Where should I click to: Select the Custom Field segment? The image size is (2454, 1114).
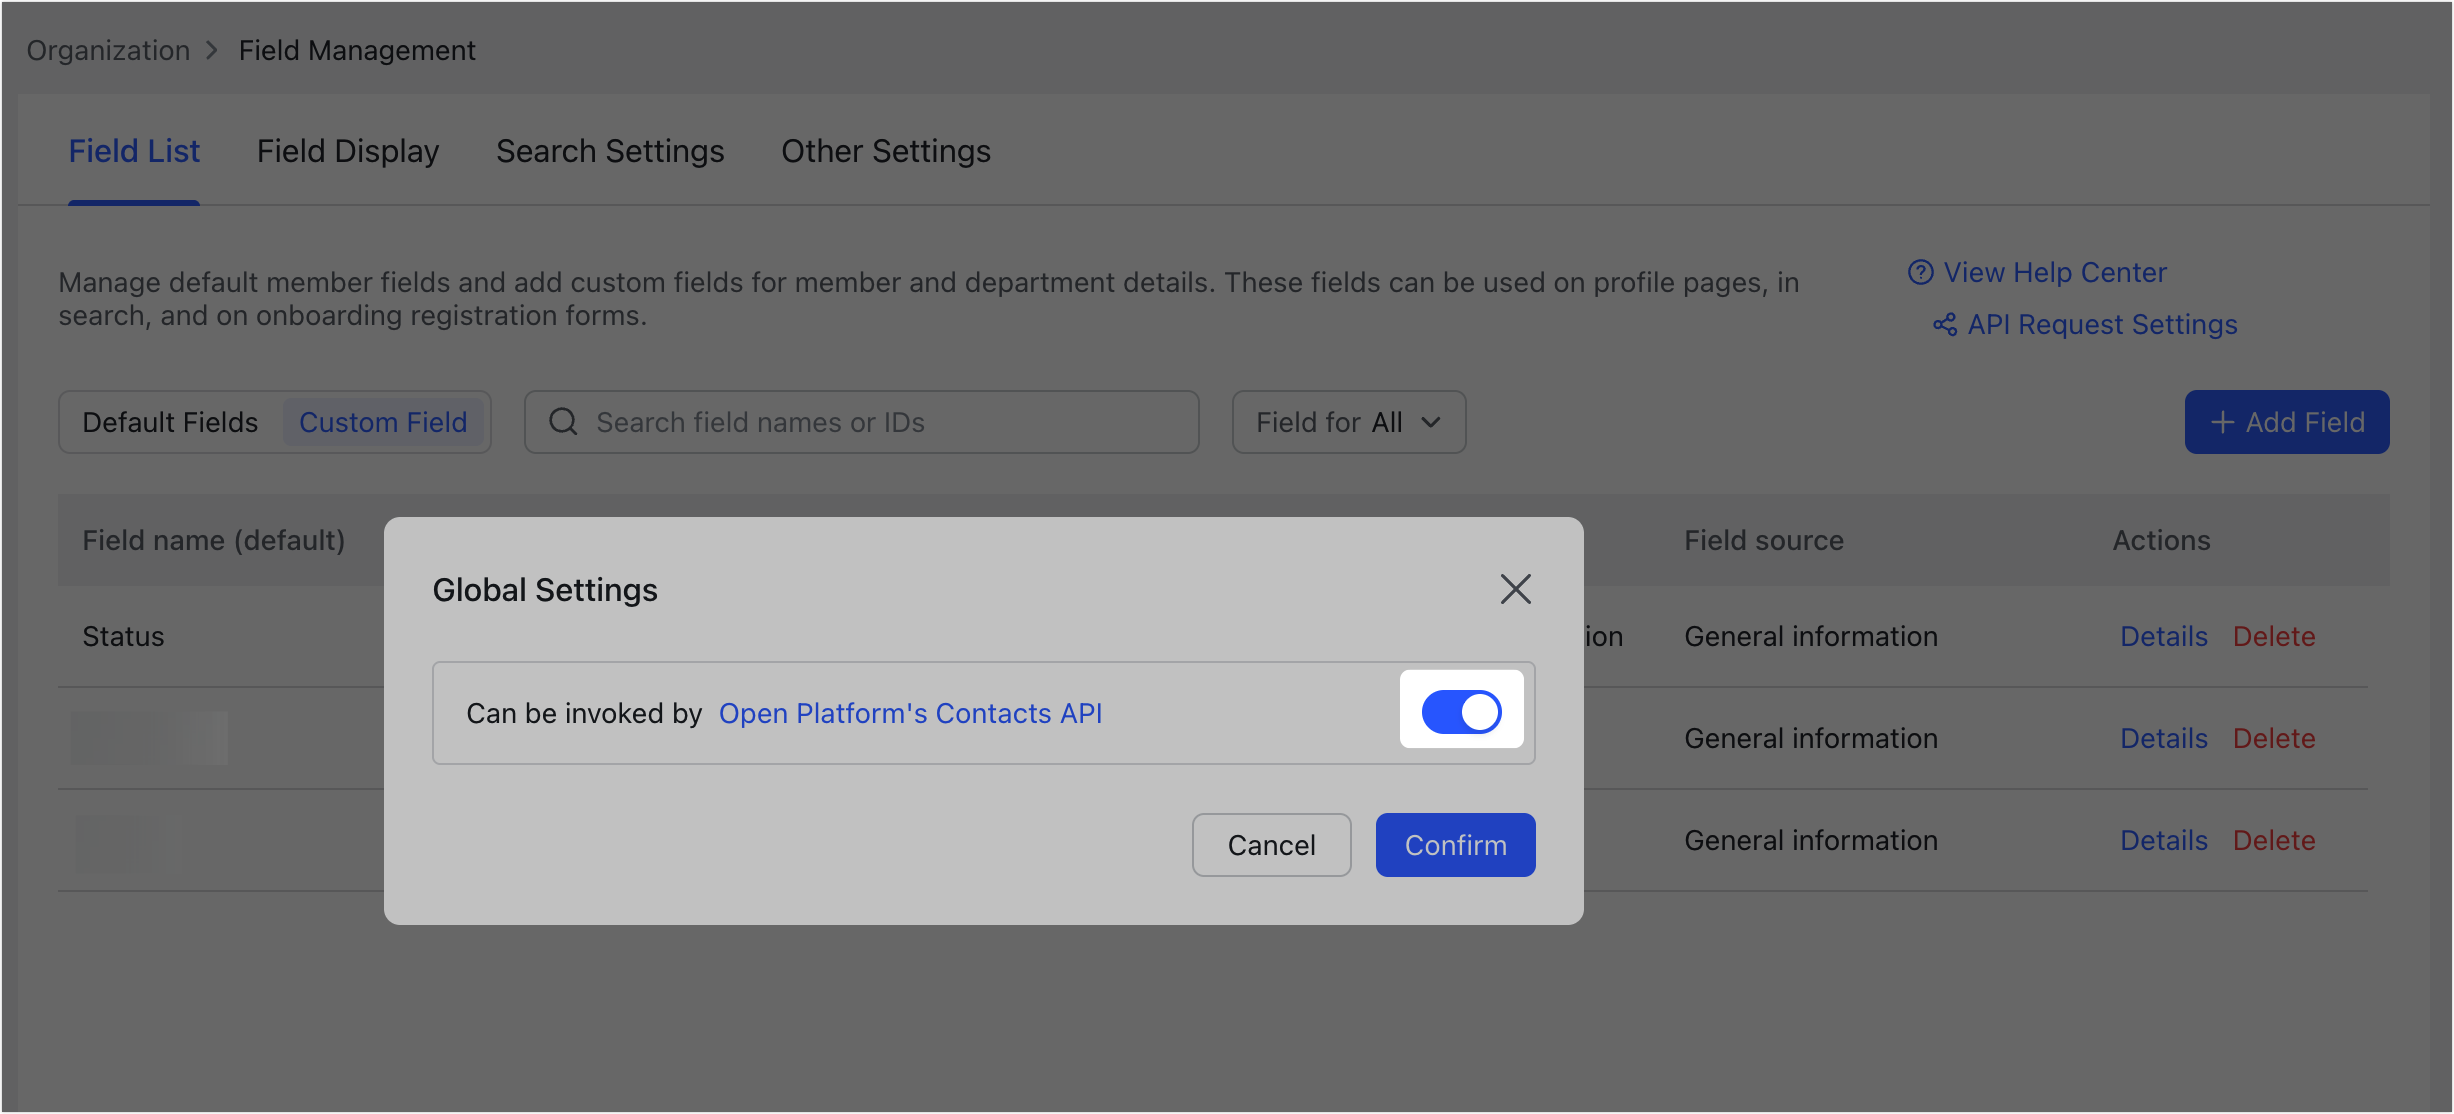[383, 422]
